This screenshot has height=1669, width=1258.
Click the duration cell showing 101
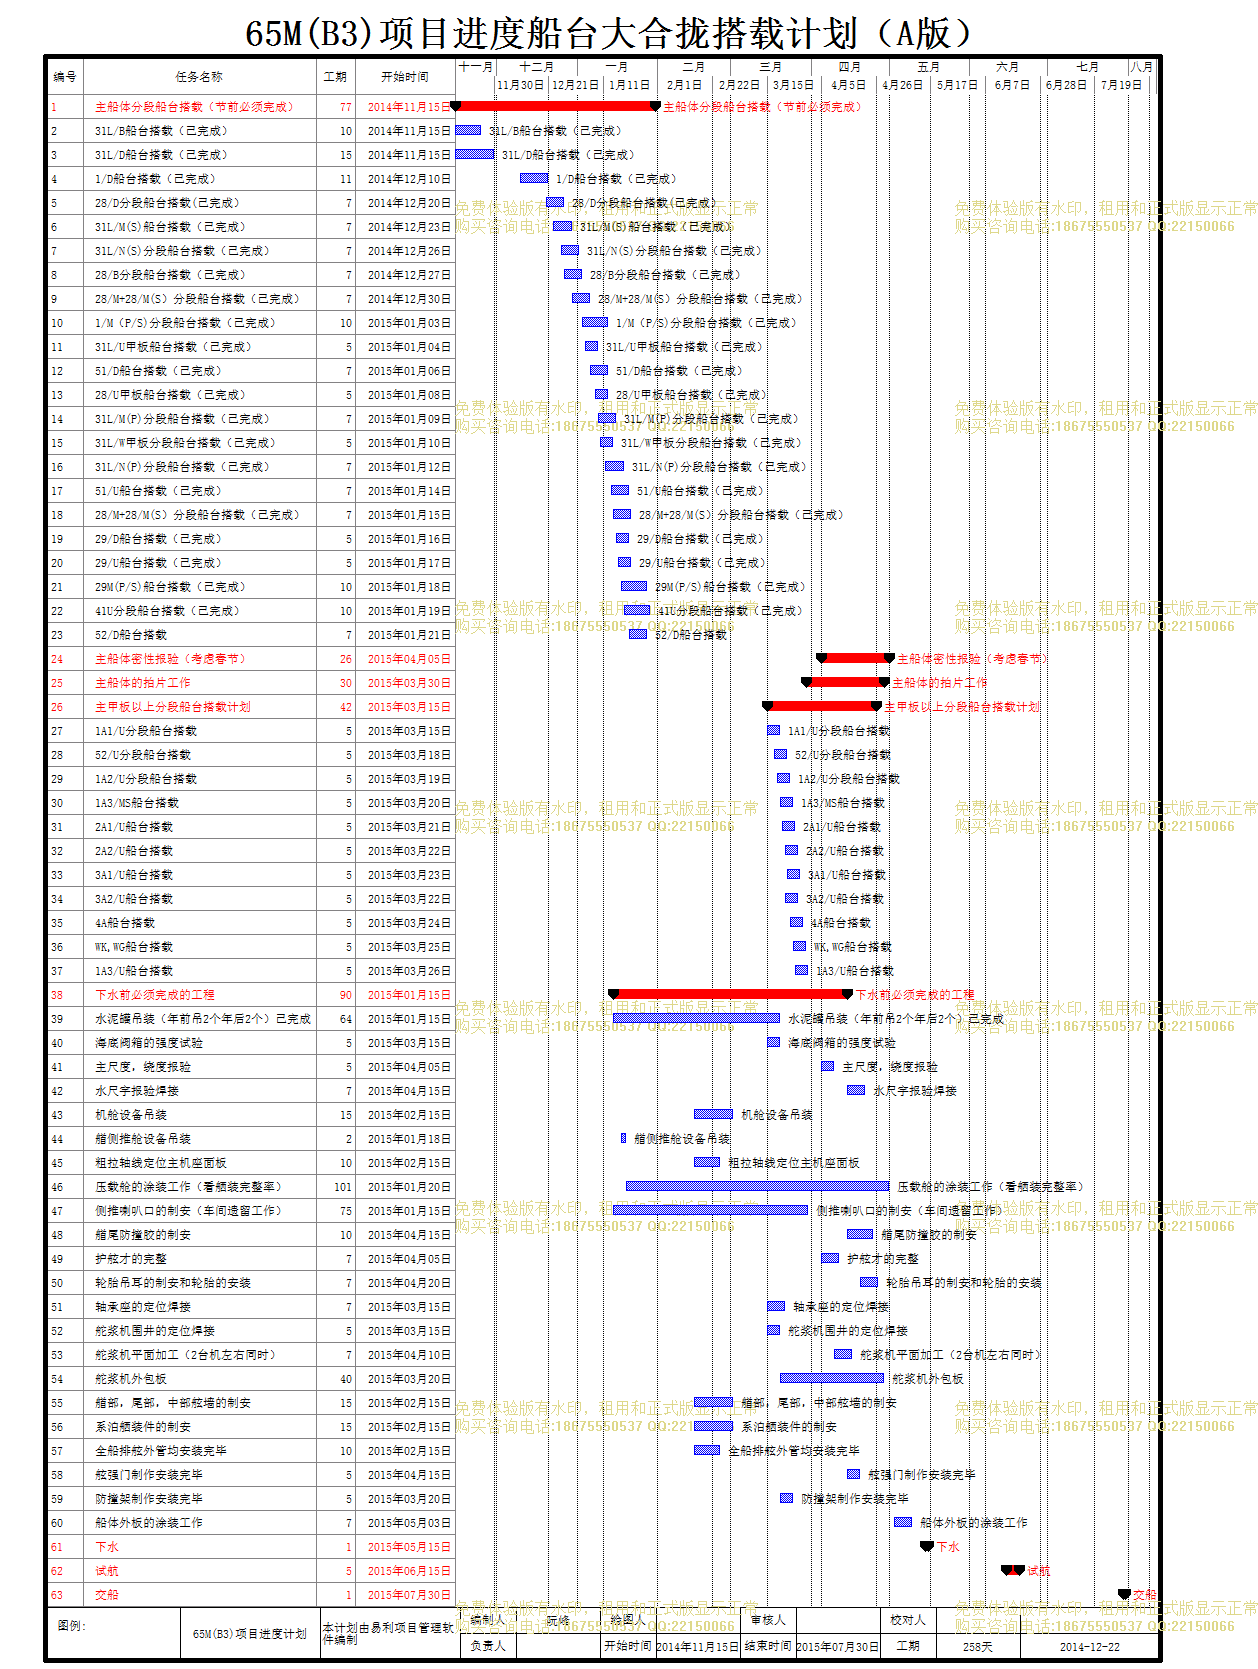click(335, 1187)
